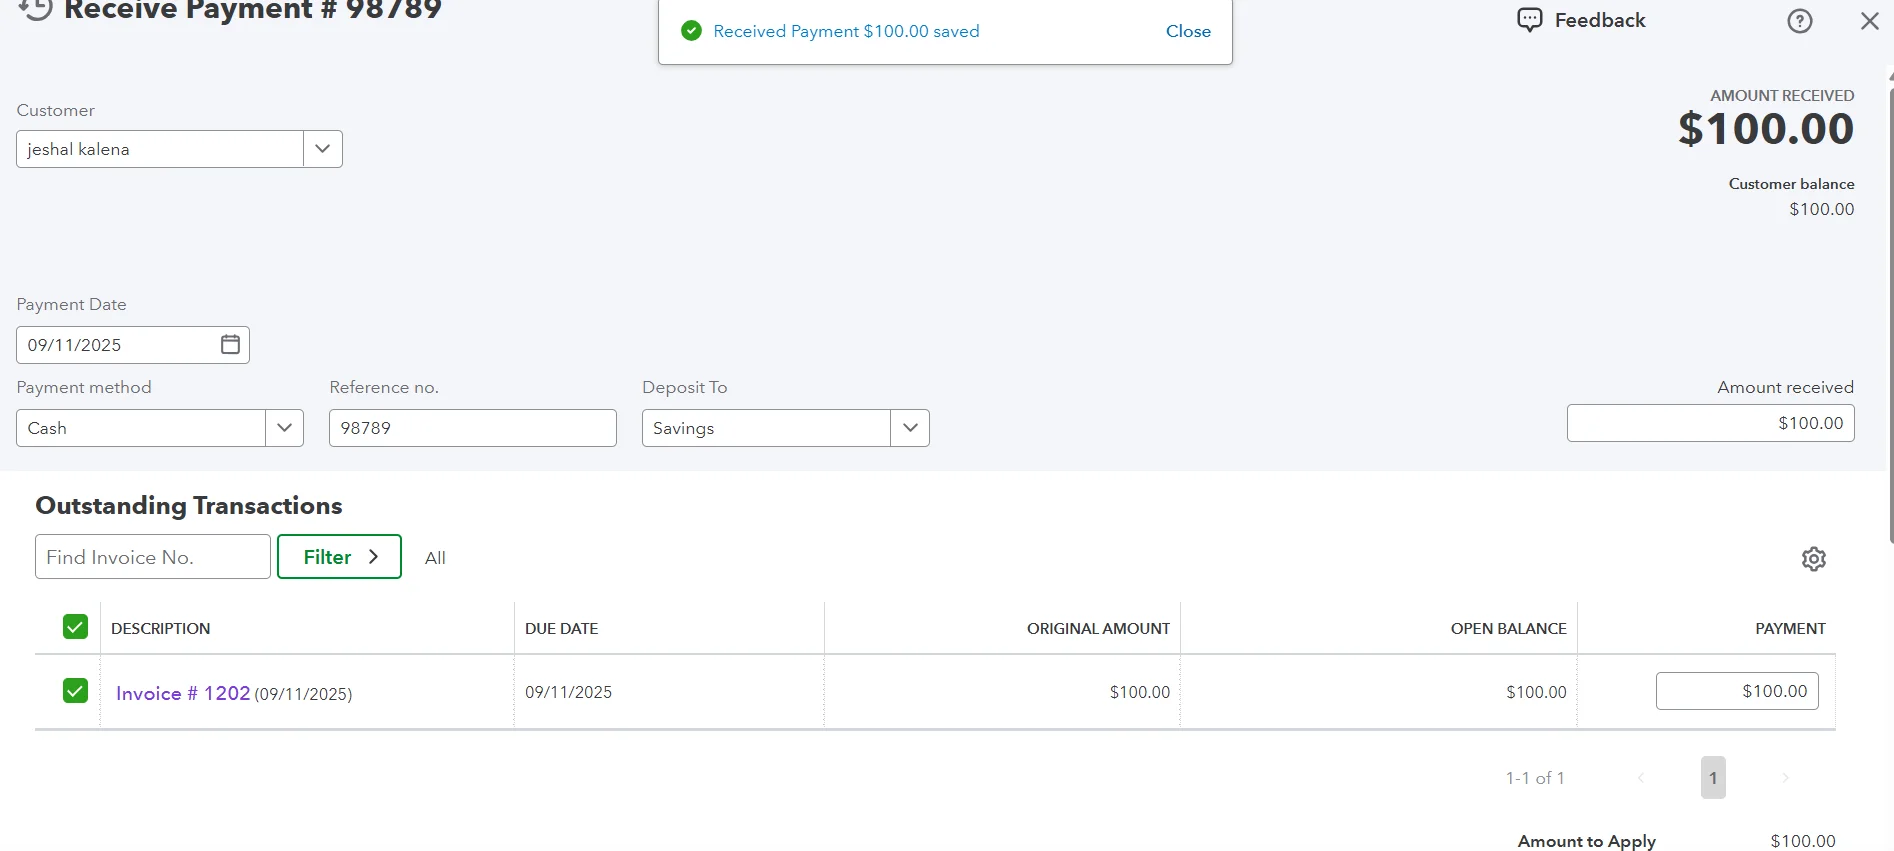Expand the Deposit To dropdown
1894x851 pixels.
pos(910,428)
